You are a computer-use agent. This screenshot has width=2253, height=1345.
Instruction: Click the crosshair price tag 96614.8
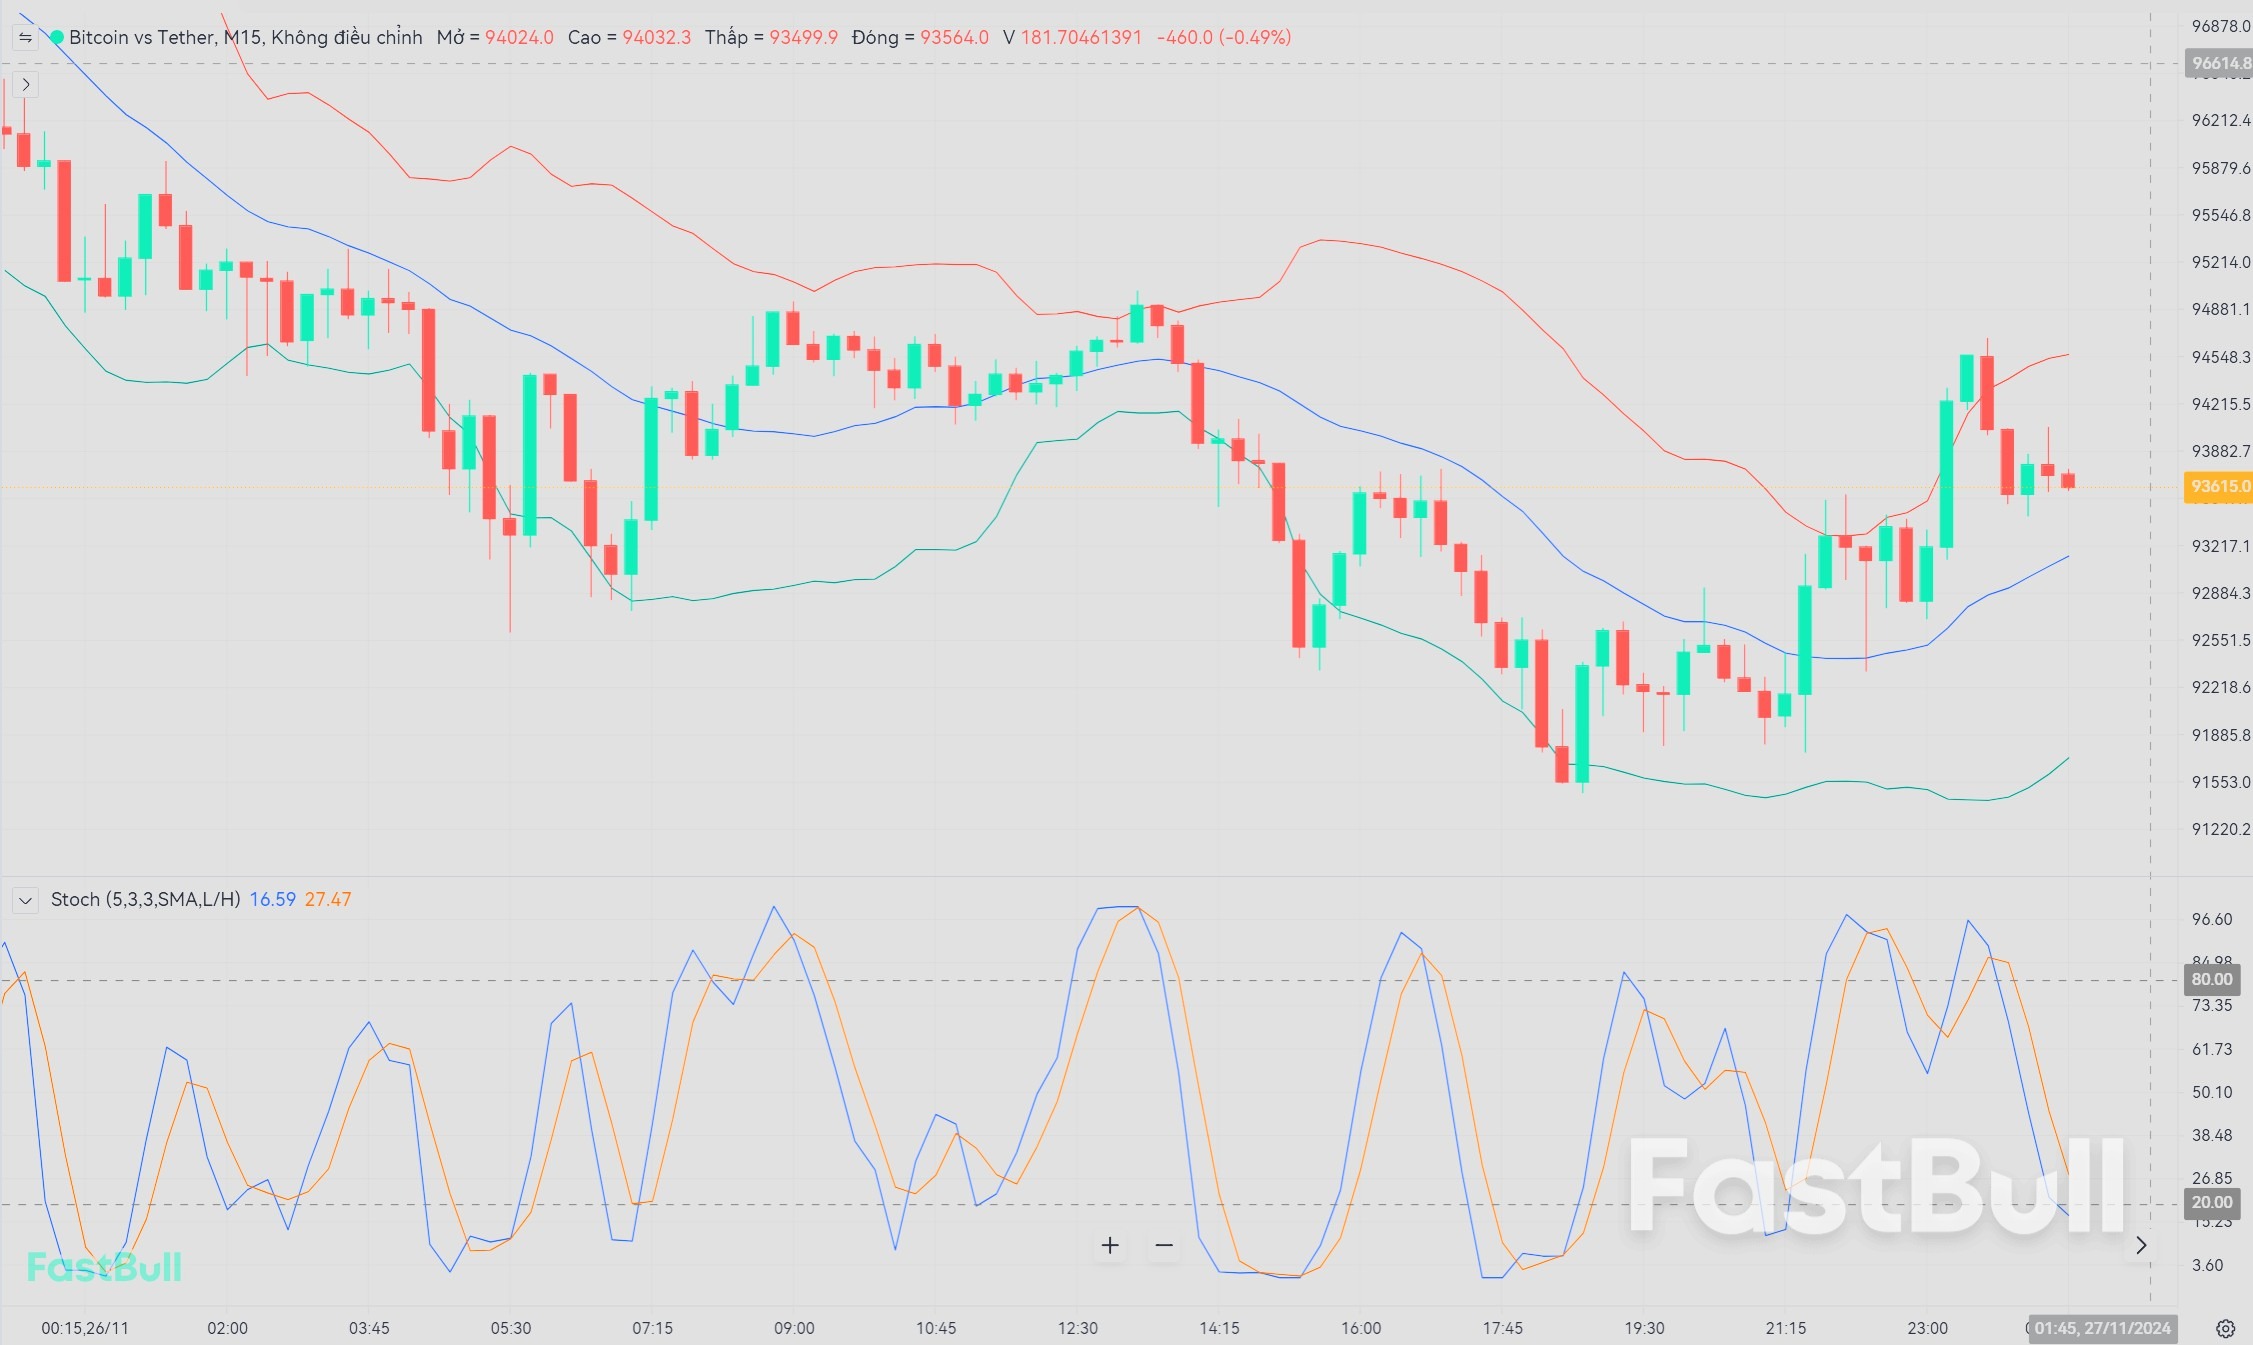tap(2219, 64)
